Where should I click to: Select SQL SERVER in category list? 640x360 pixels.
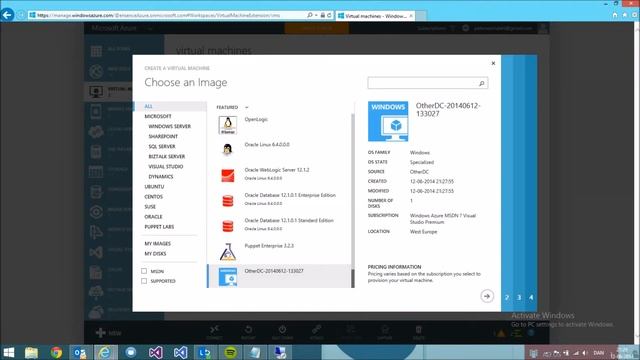[x=162, y=147]
